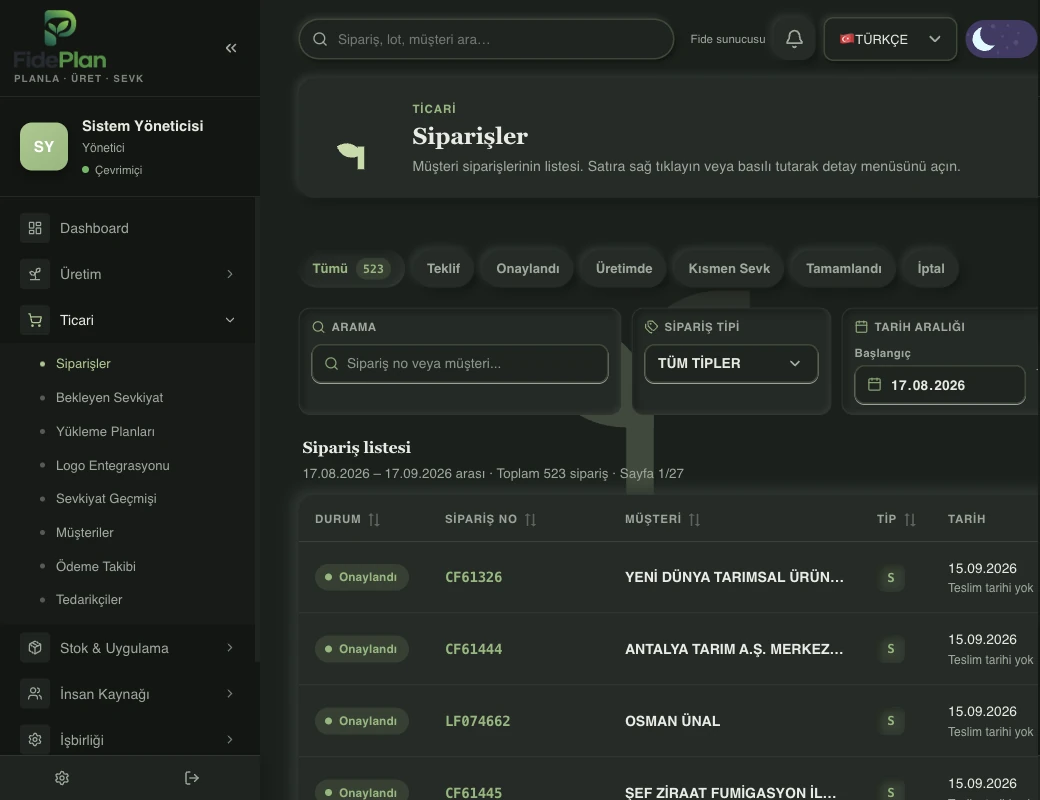Collapse the sidebar with double-chevron icon
Screen dimensions: 1040x800
coord(231,48)
